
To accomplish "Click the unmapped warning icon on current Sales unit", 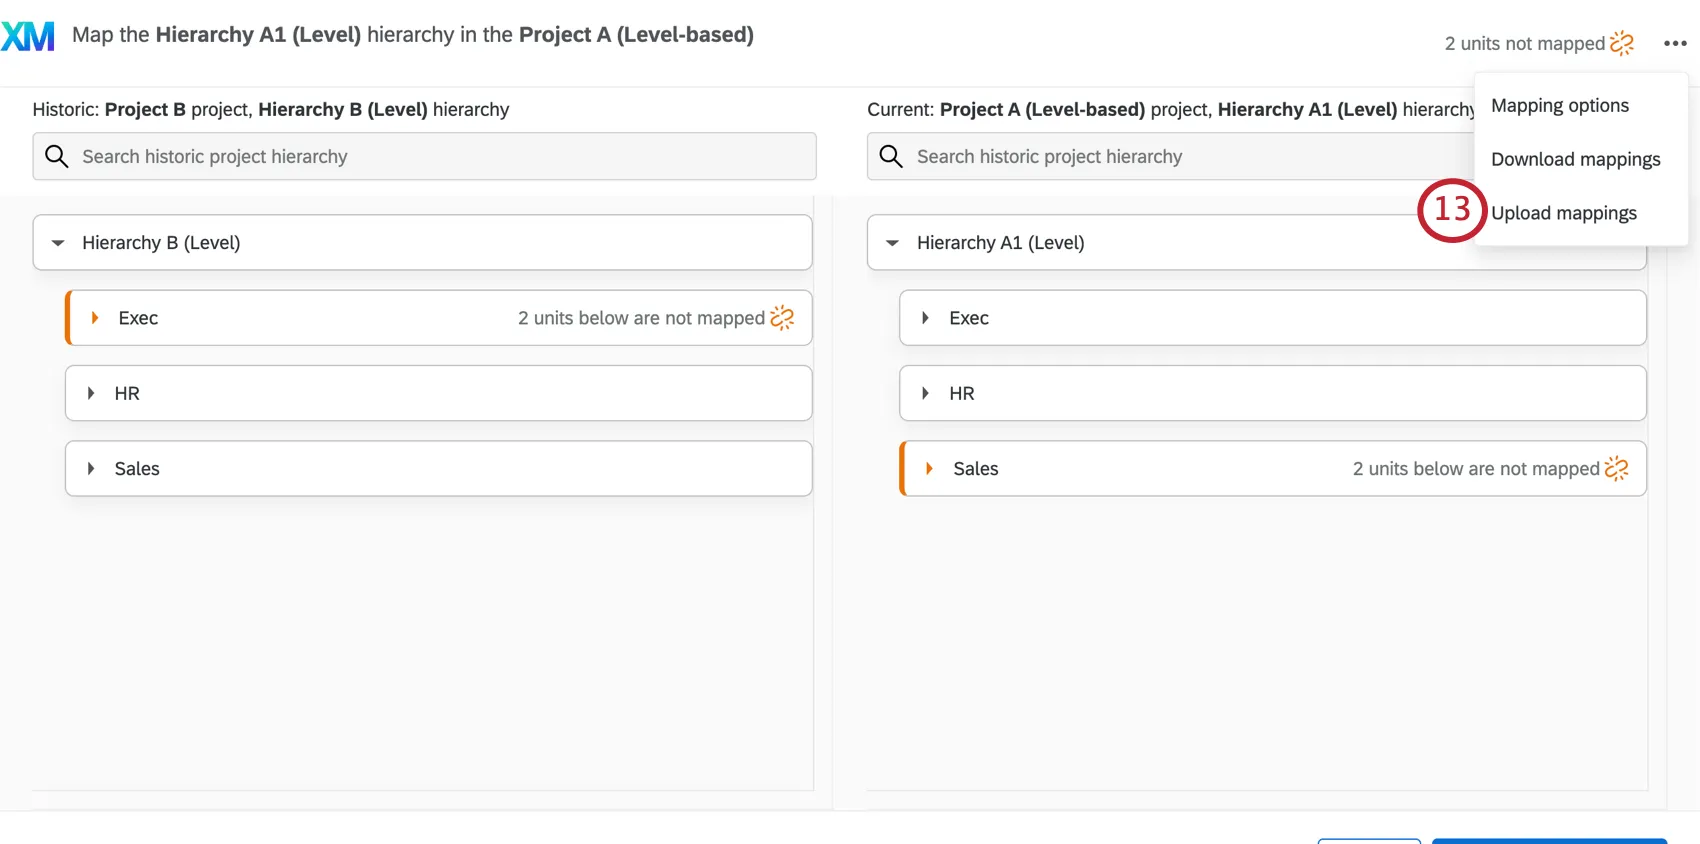I will tap(1617, 467).
